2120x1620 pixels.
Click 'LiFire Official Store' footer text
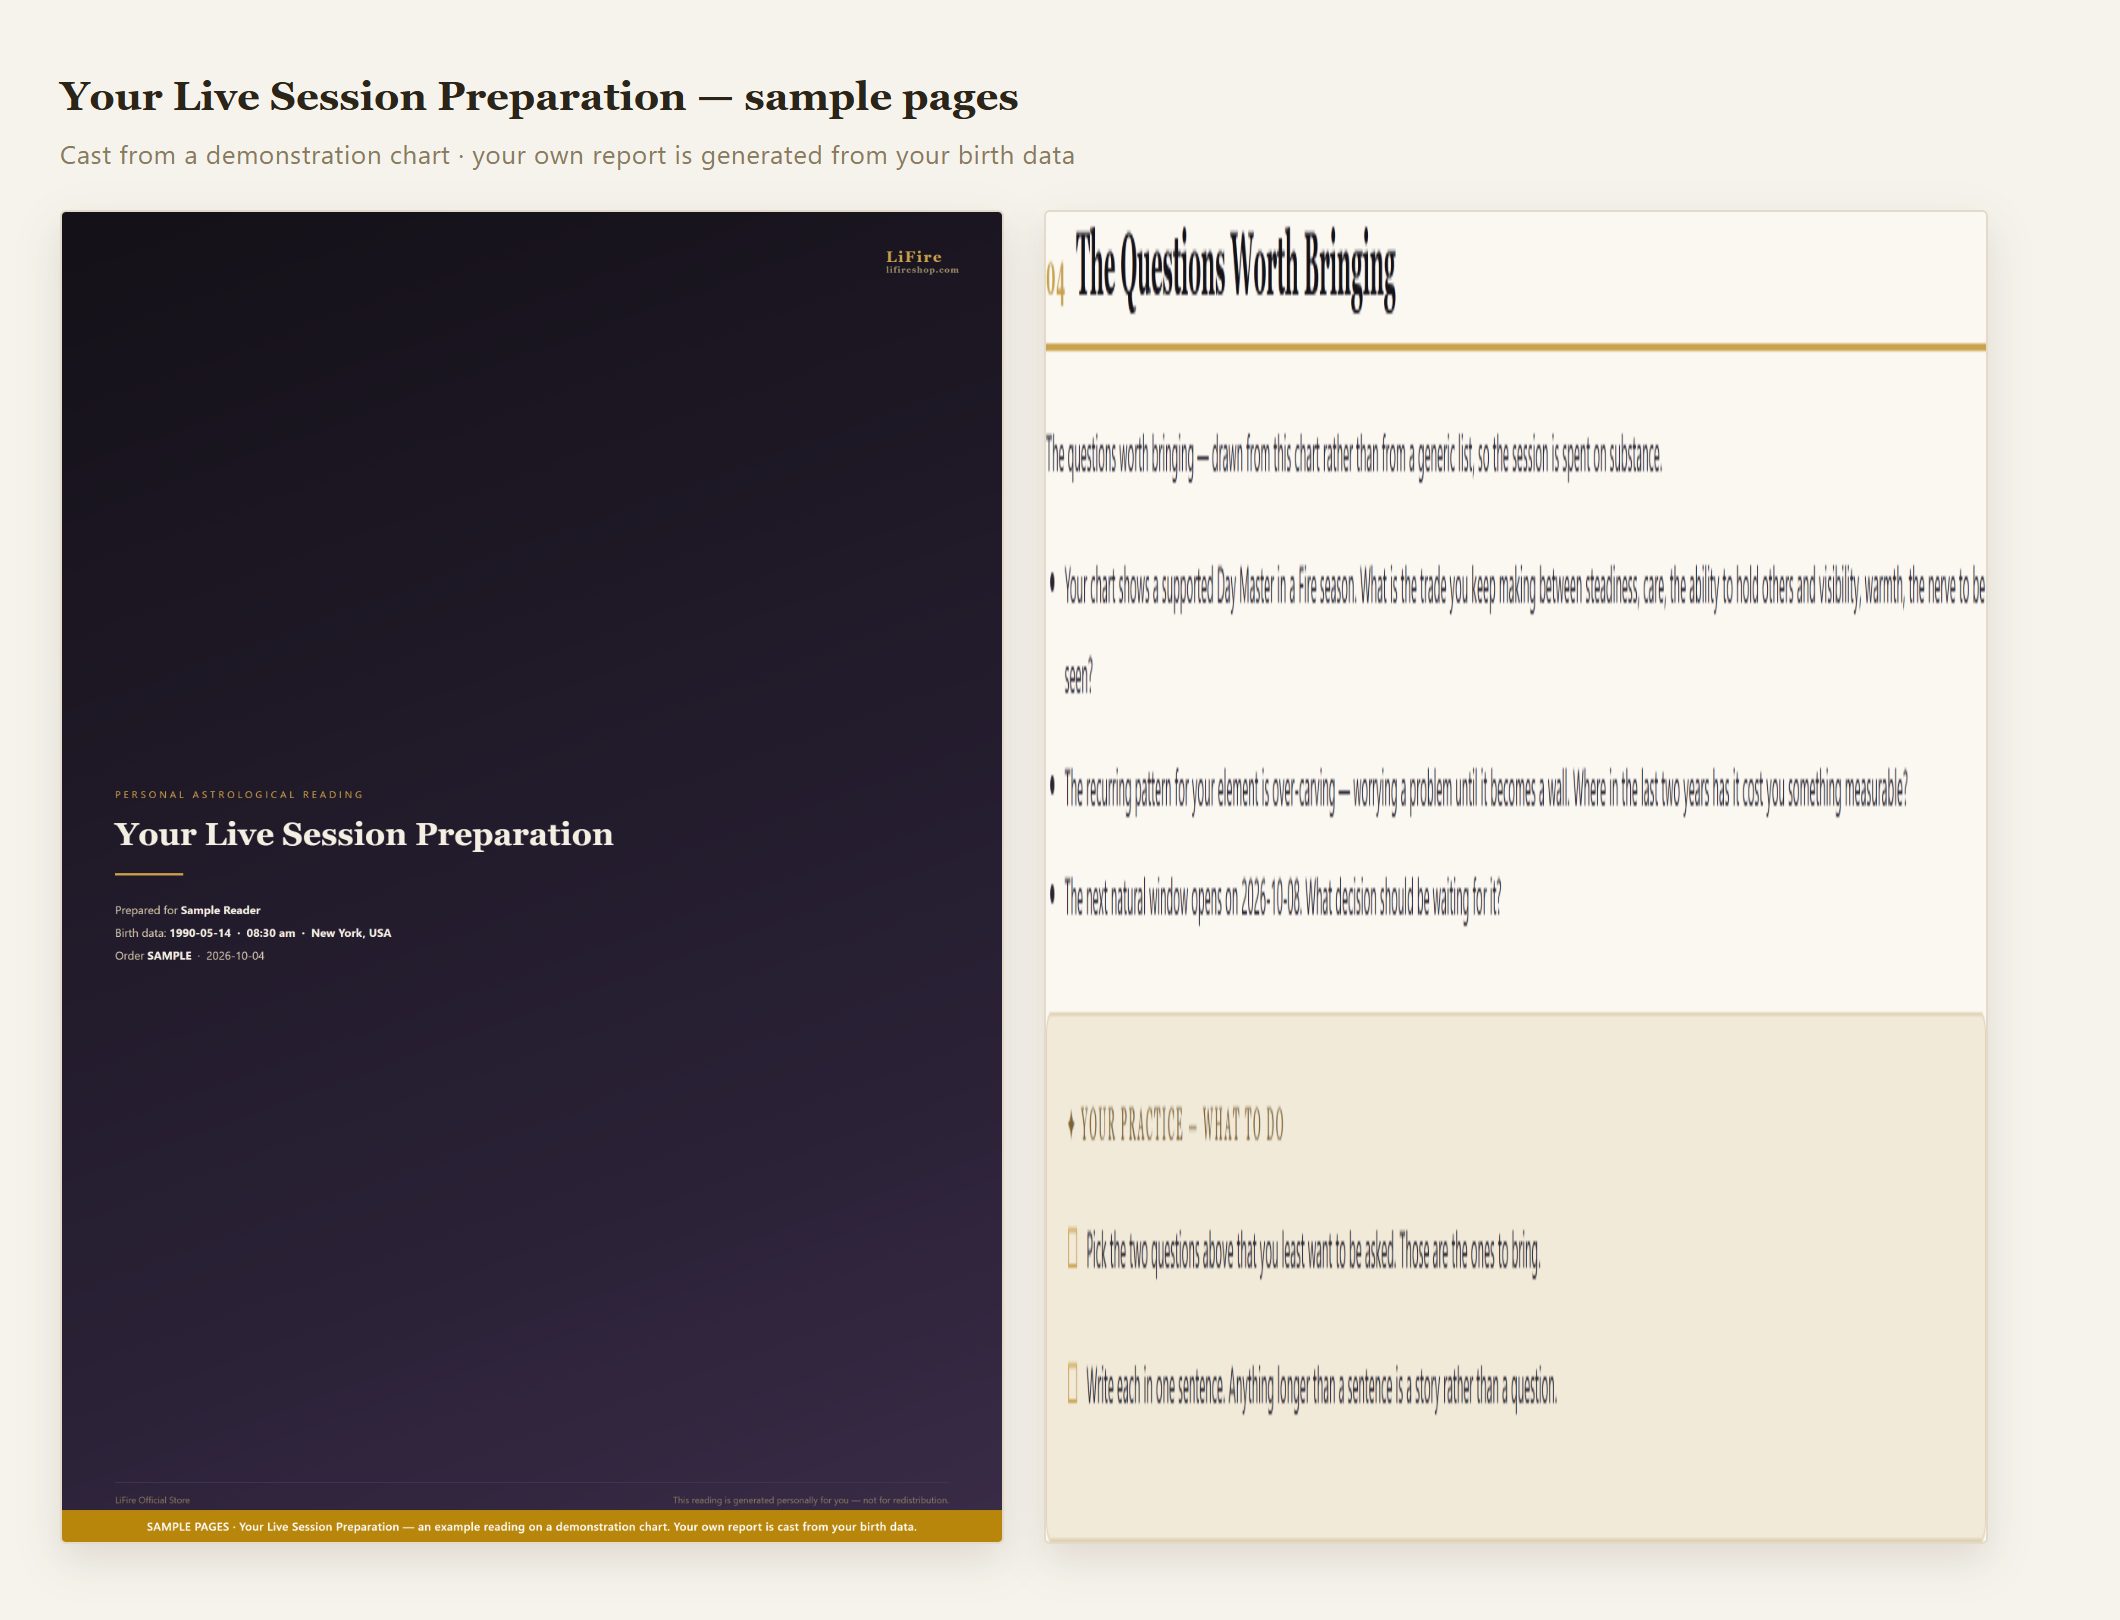tap(152, 1500)
